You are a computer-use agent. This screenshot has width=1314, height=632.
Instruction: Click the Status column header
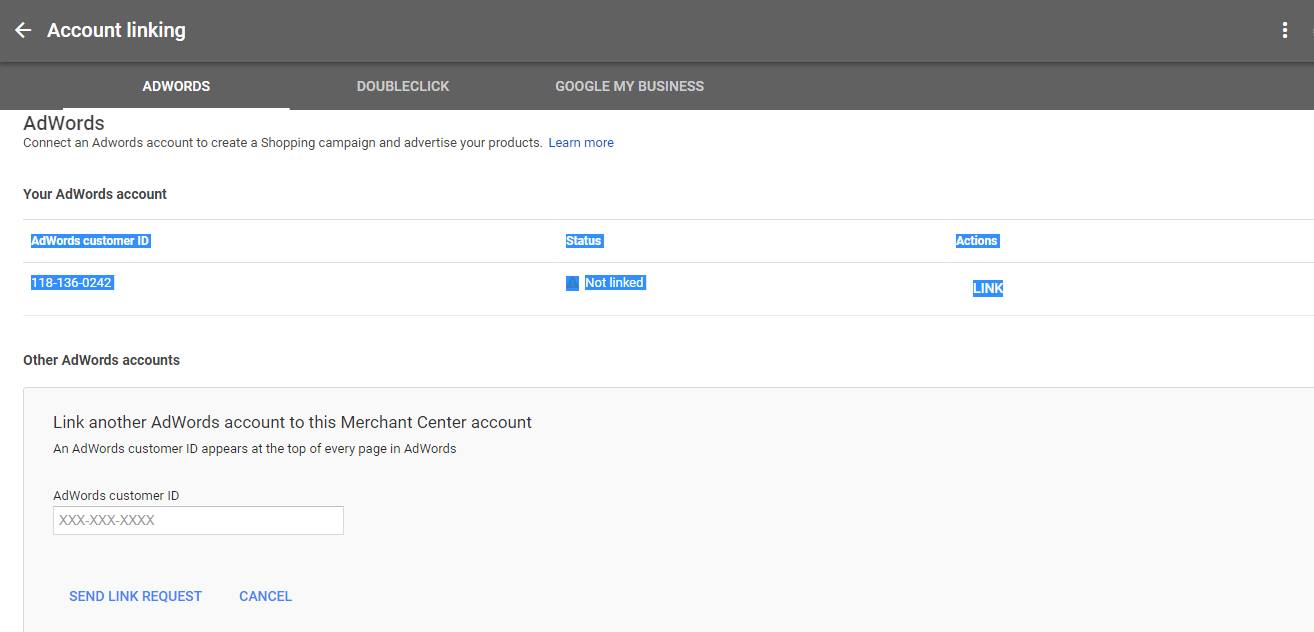(584, 241)
